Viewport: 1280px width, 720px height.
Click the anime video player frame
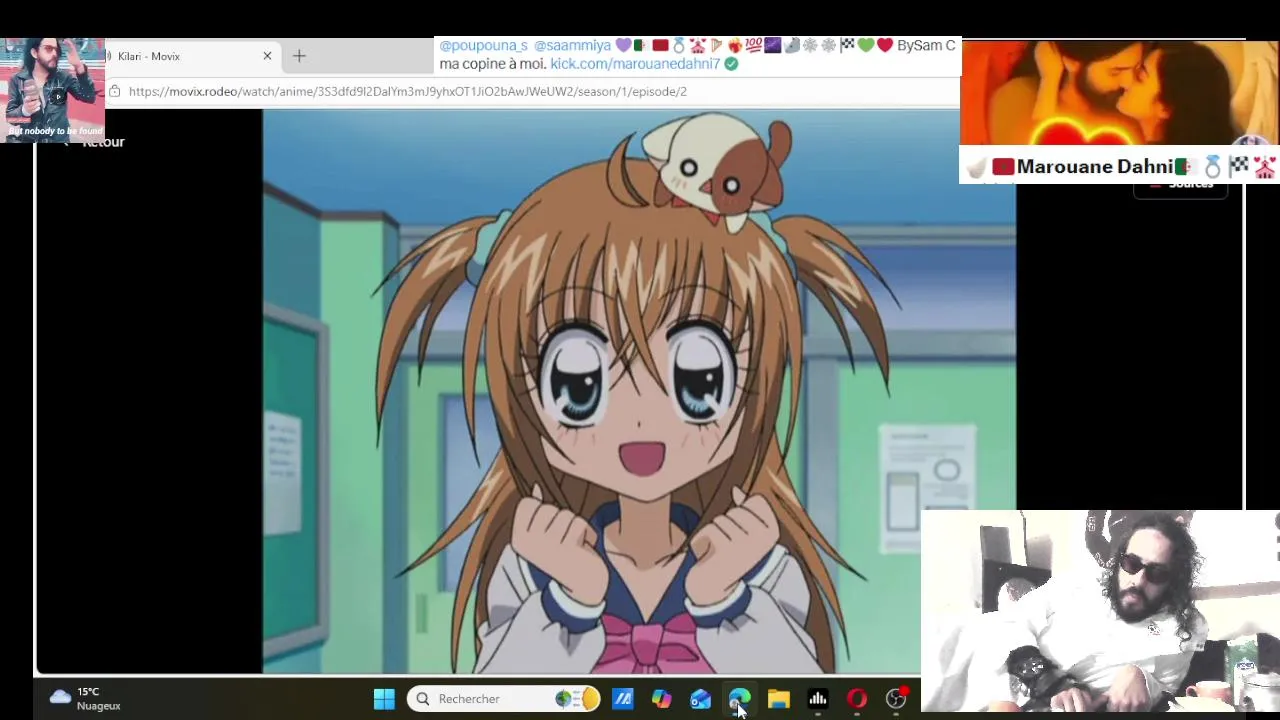[x=639, y=391]
